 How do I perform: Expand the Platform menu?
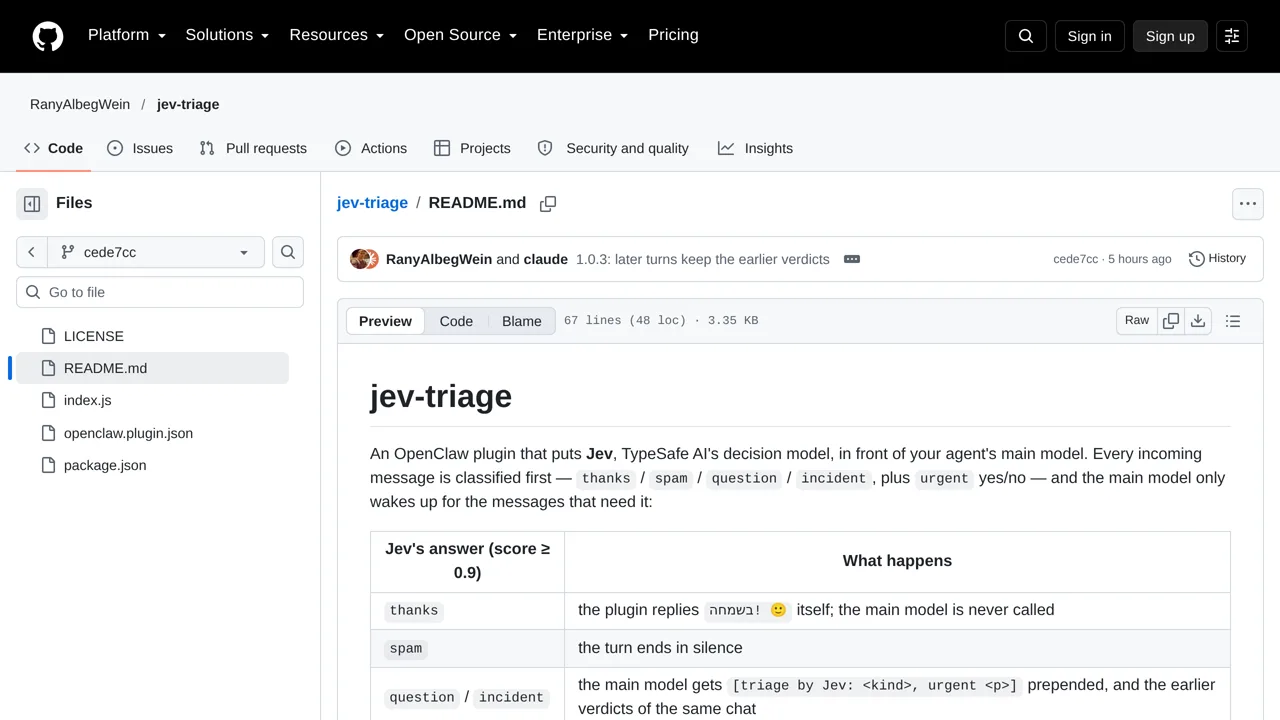pyautogui.click(x=127, y=35)
